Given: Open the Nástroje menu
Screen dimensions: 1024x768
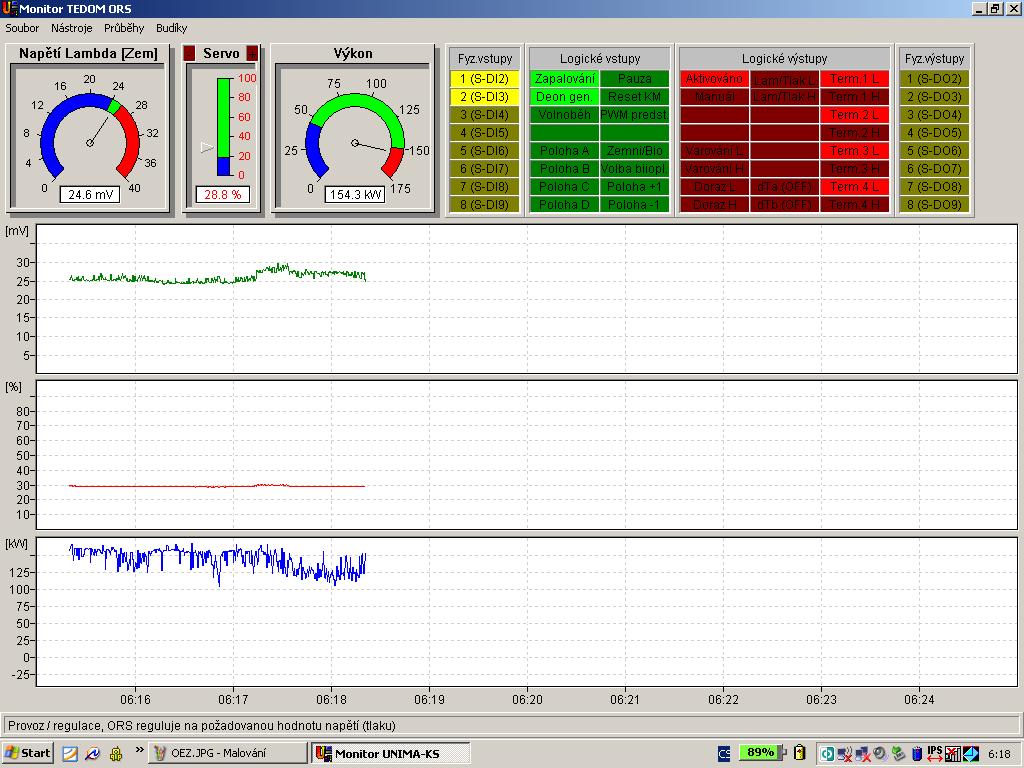Looking at the screenshot, I should click(x=72, y=28).
